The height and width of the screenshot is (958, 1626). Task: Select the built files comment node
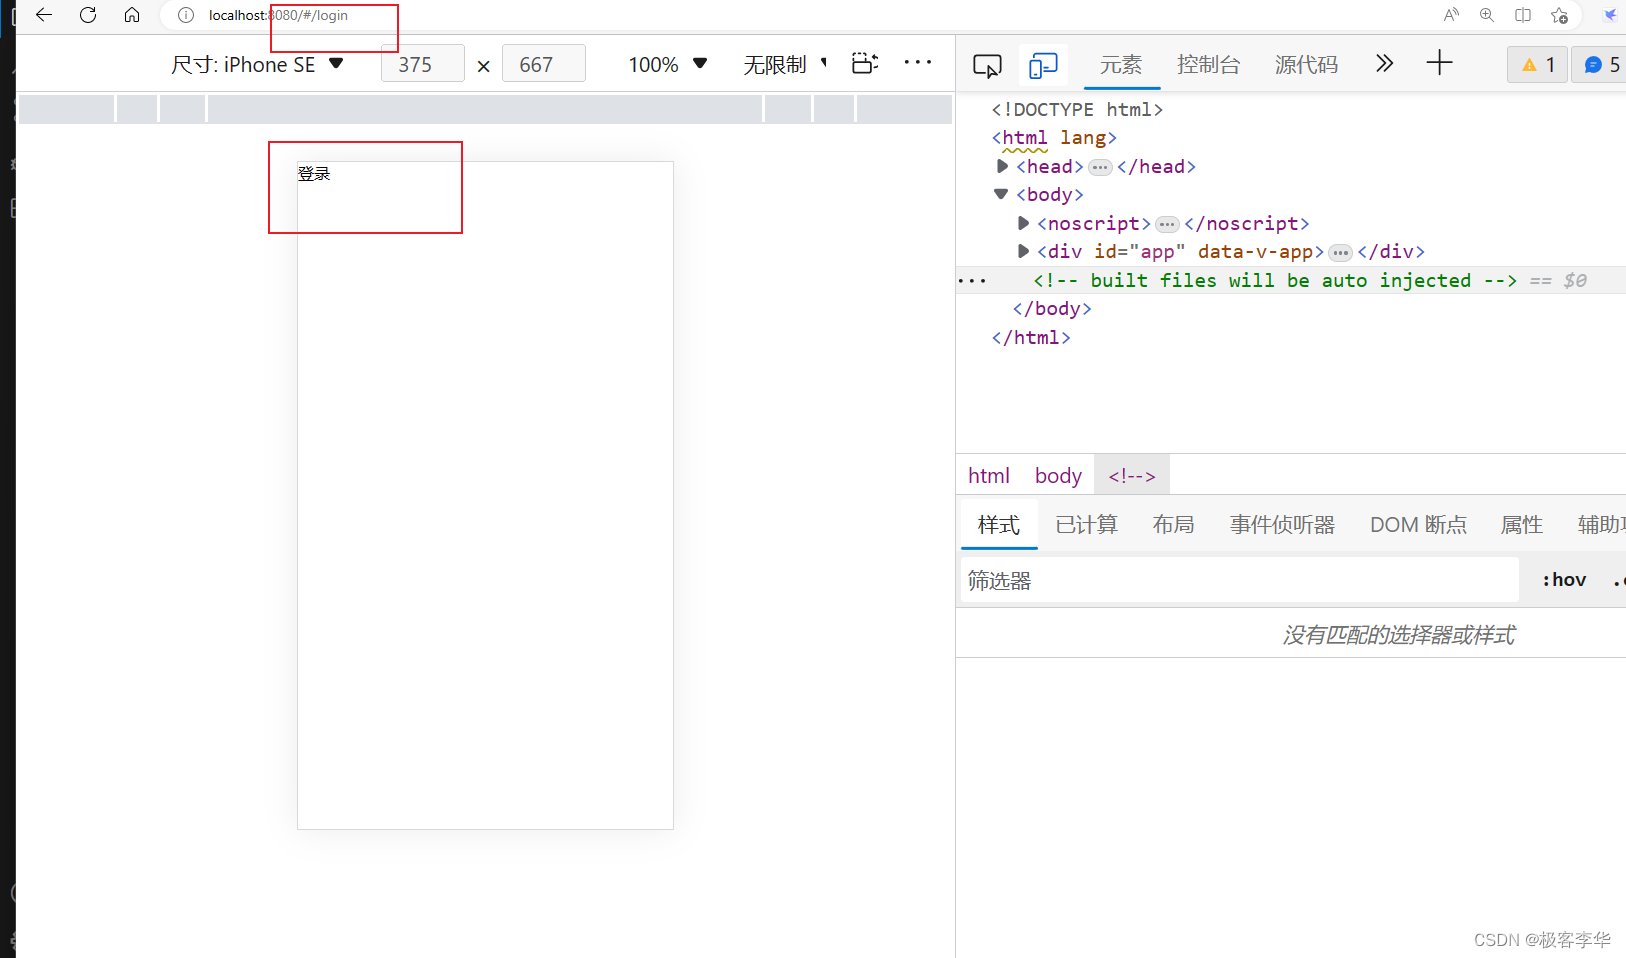1275,280
